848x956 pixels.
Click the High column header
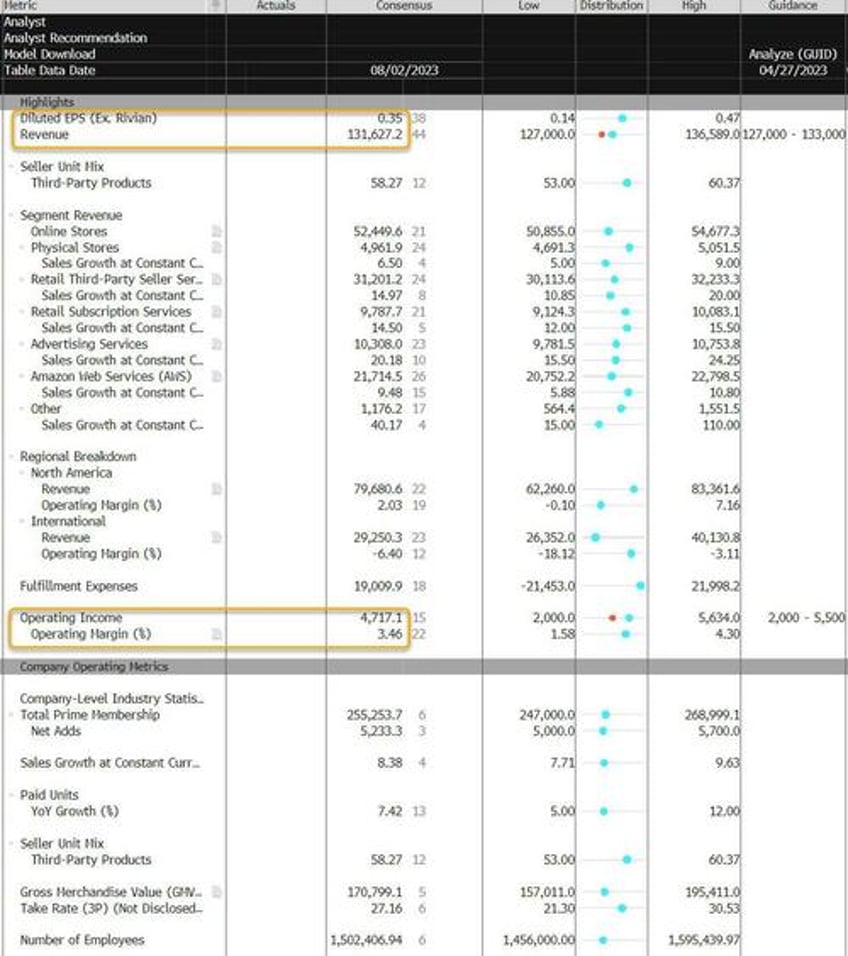click(x=694, y=5)
